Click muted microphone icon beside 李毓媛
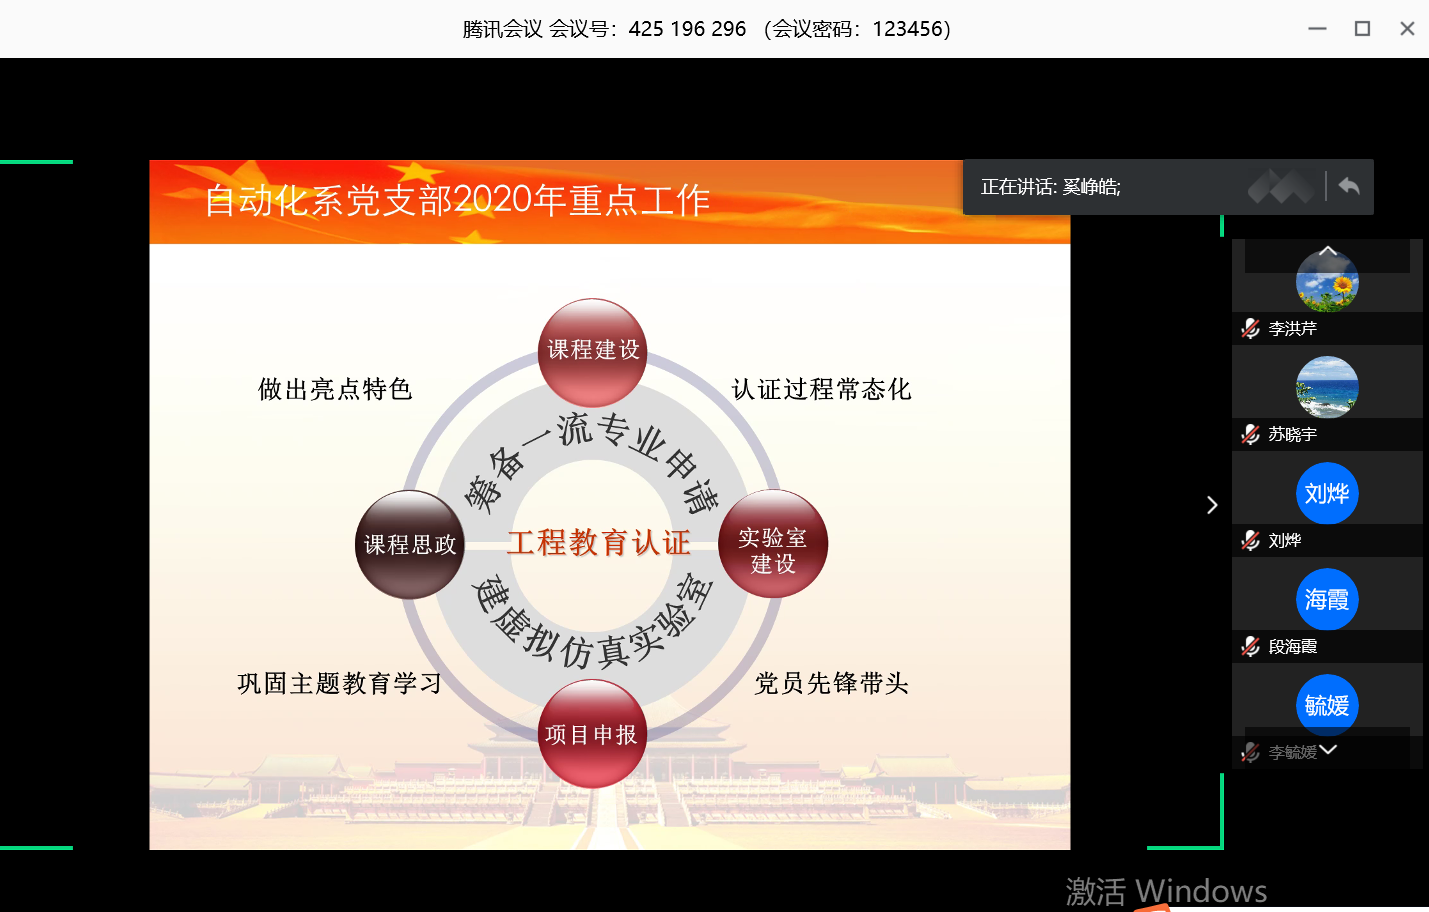Screen dimensions: 1429x912 (1250, 752)
